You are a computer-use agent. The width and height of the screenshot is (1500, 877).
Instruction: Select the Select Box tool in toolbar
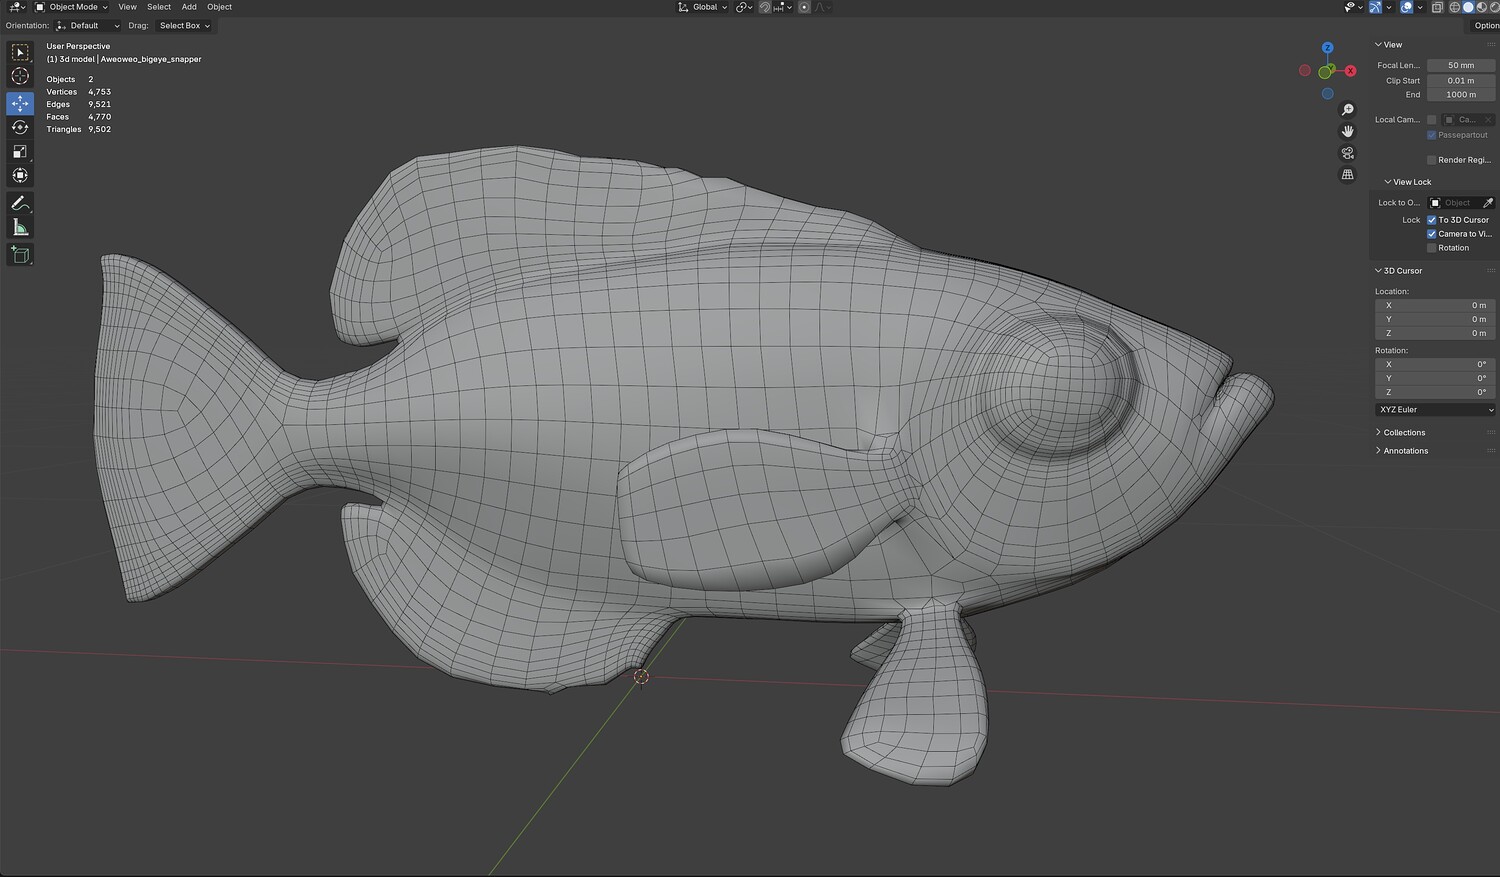20,52
